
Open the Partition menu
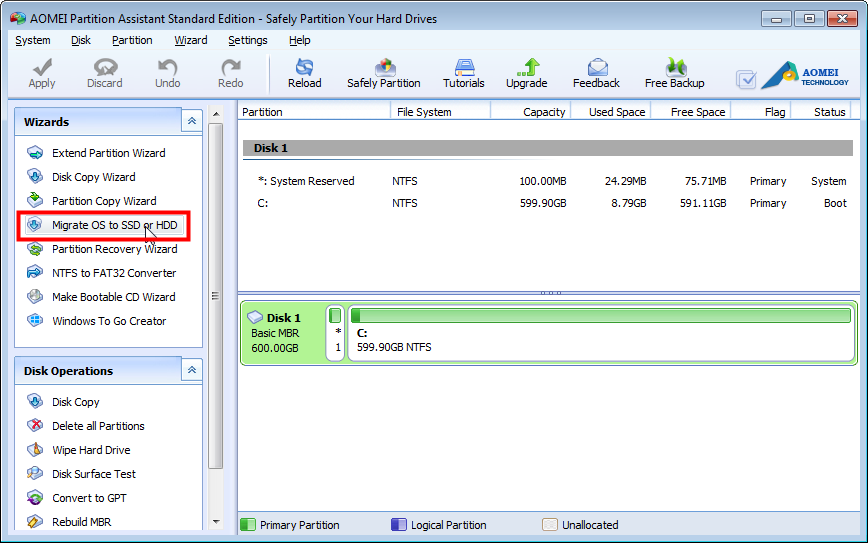point(132,40)
